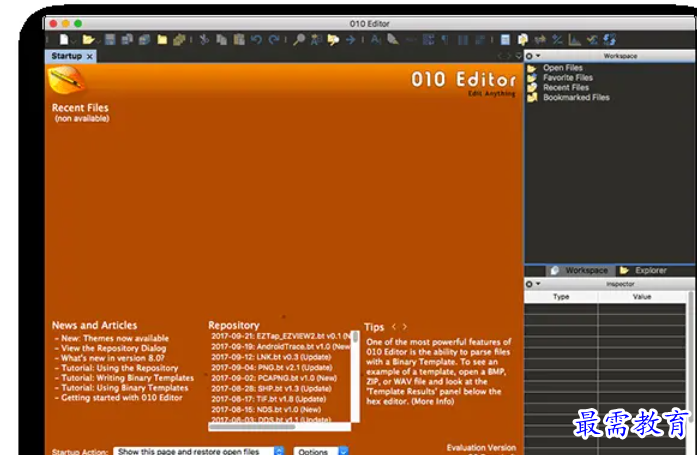Viewport: 697px width, 455px height.
Task: Click the Copy toolbar icon
Action: click(221, 40)
